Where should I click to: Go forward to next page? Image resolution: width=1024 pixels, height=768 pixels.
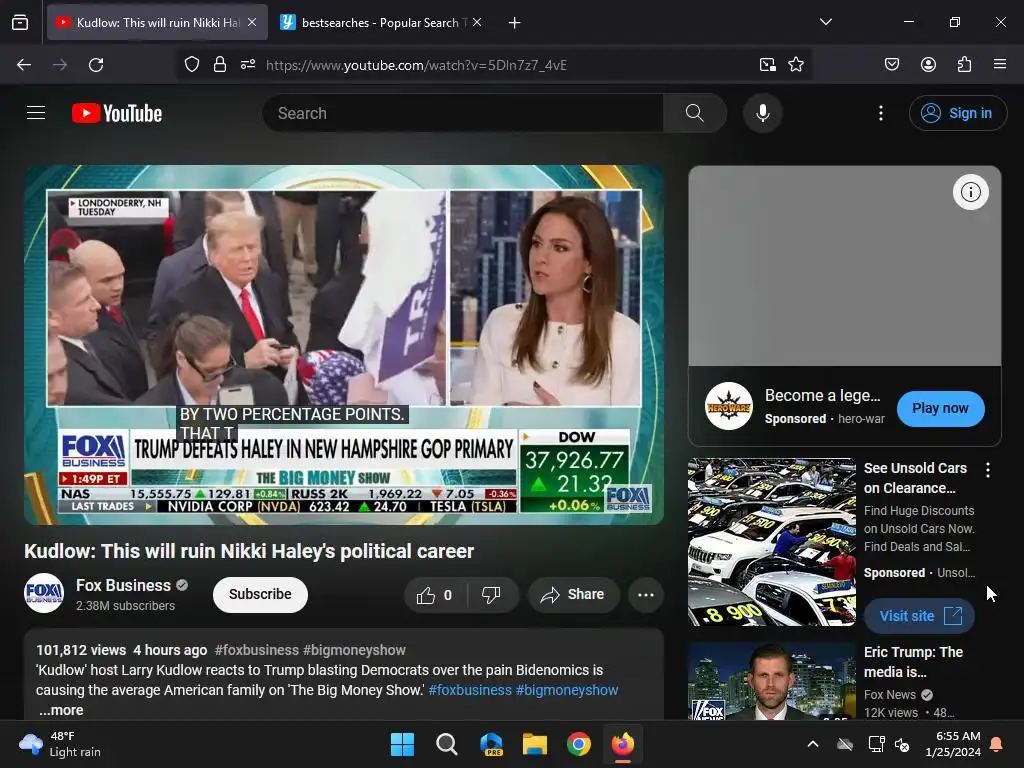[60, 65]
